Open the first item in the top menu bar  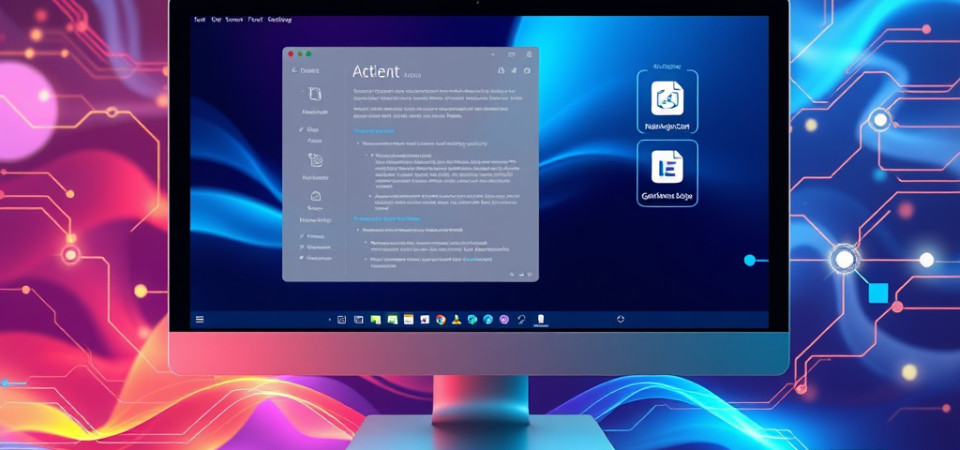(x=199, y=20)
